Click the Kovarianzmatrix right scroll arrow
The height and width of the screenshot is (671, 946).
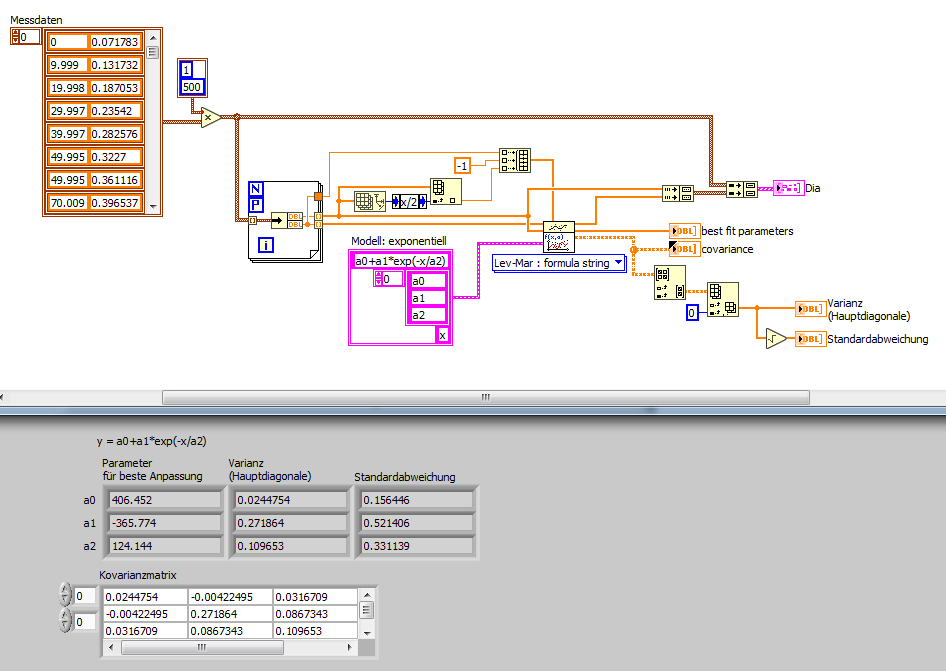[349, 647]
